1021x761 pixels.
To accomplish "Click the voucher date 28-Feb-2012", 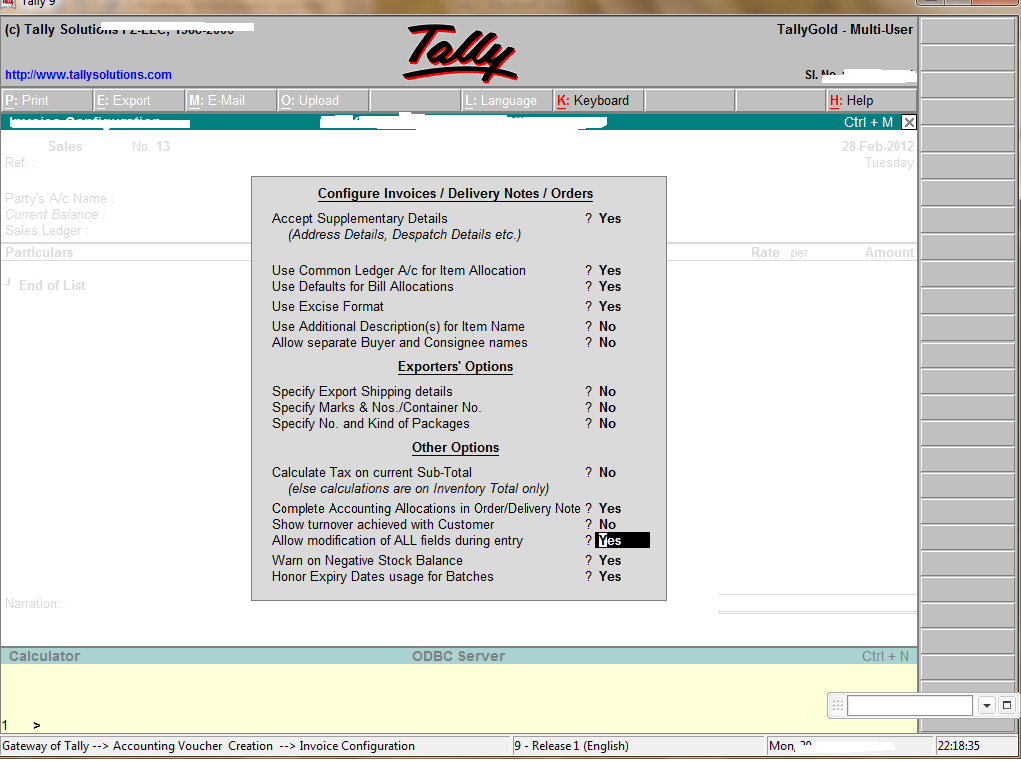I will pos(878,146).
